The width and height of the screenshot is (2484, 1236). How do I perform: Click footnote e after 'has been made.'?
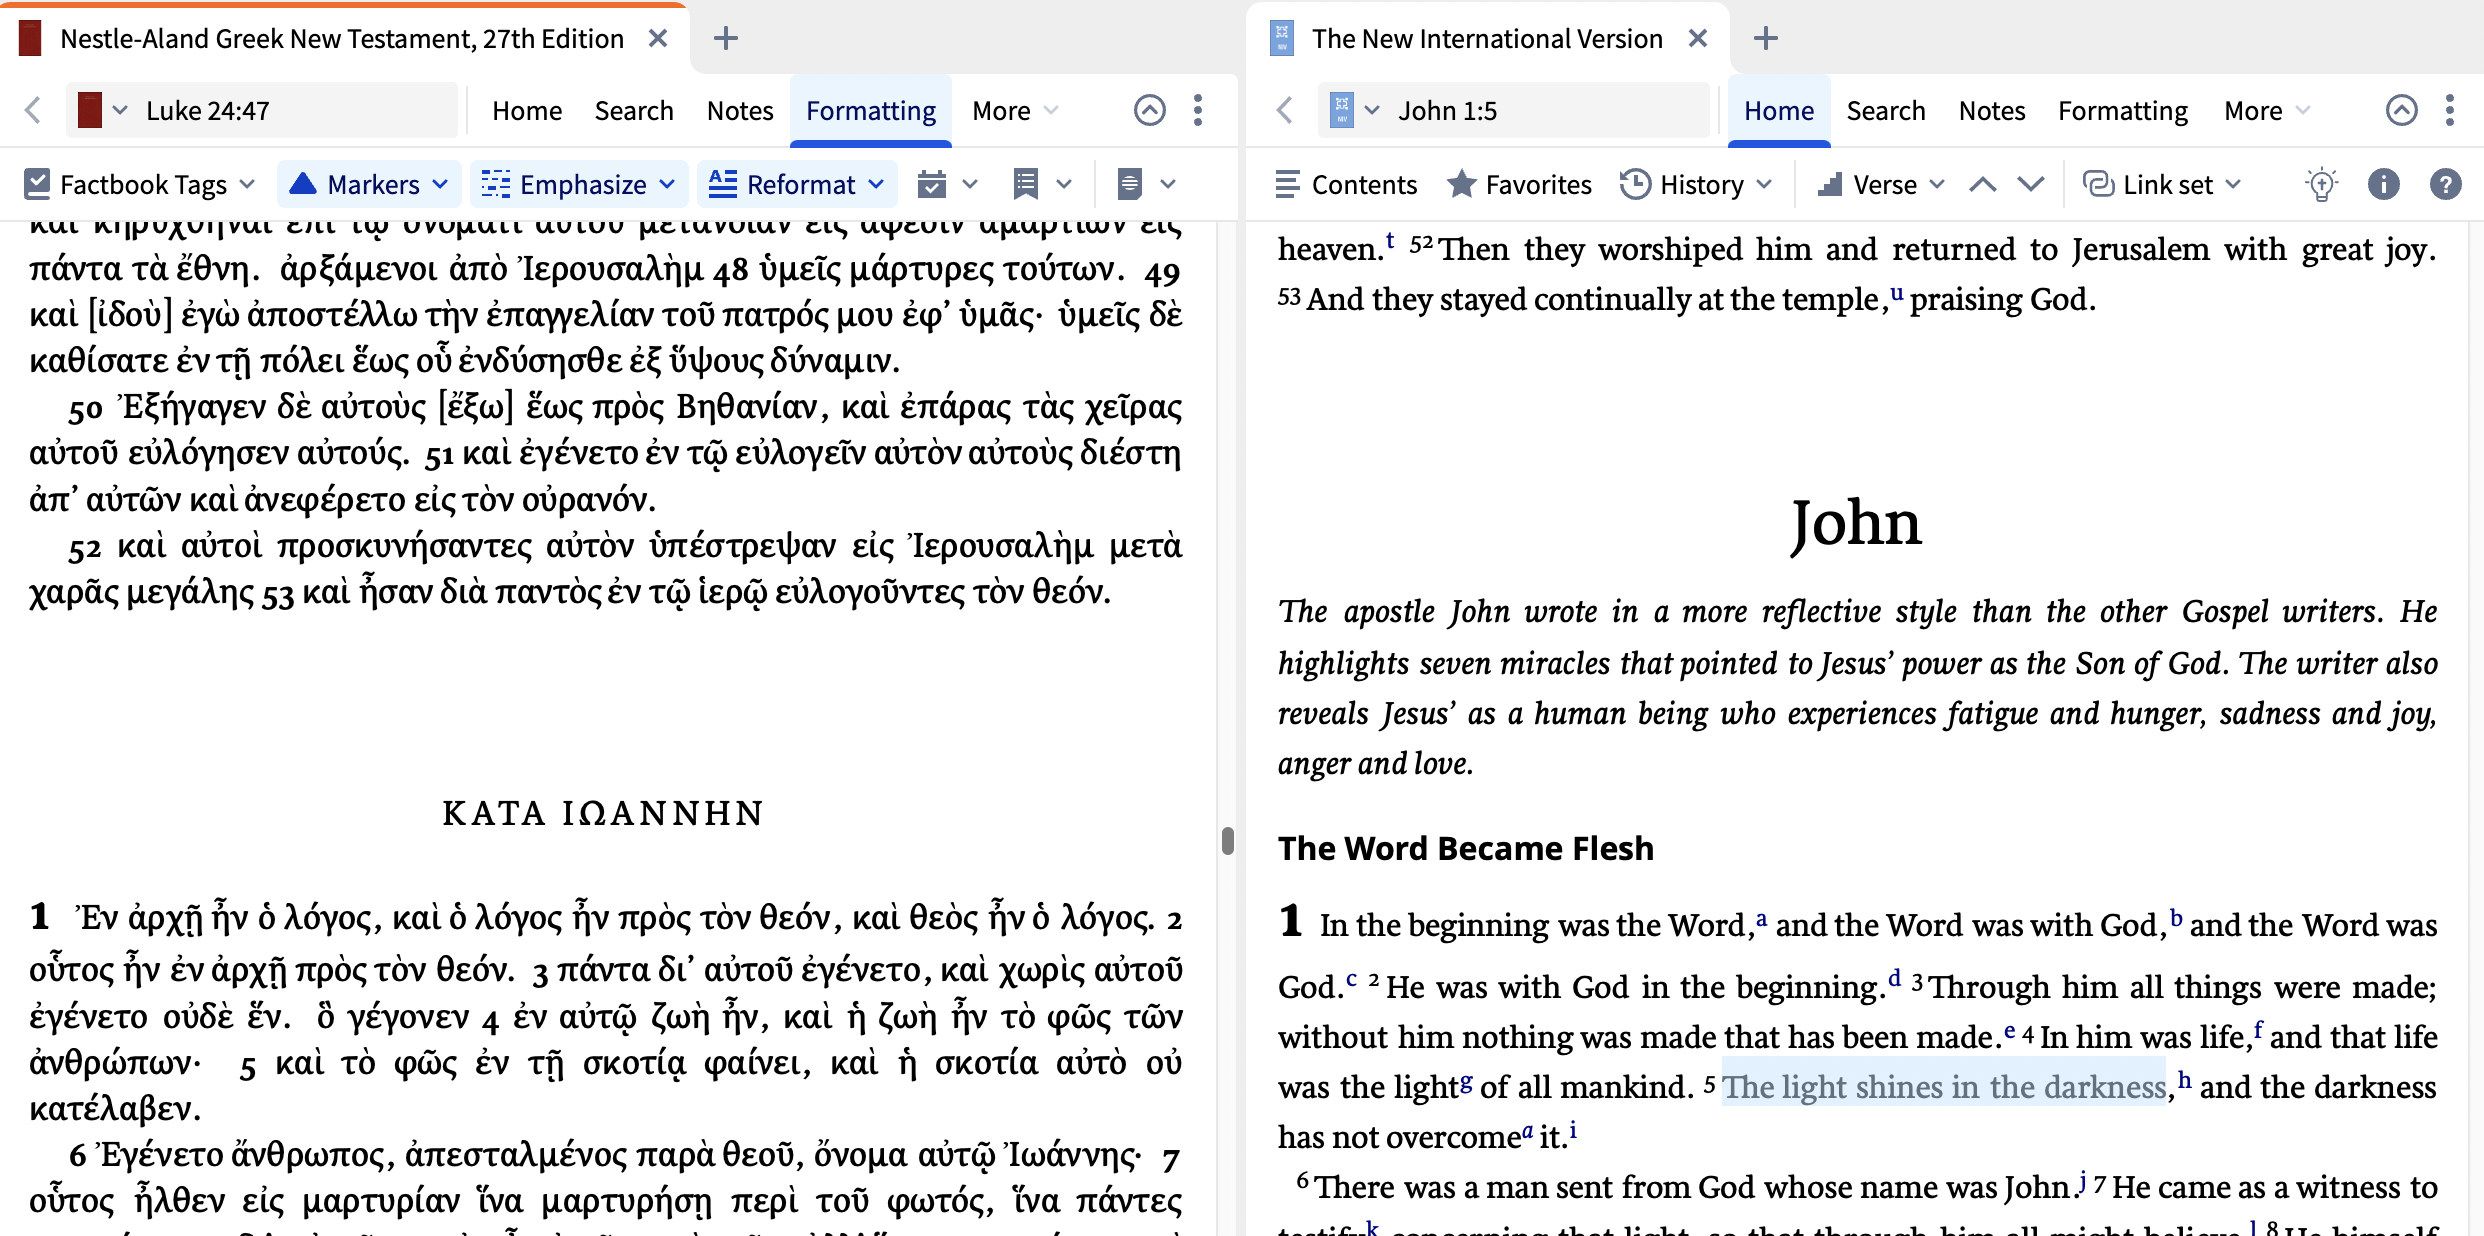pos(2010,1031)
